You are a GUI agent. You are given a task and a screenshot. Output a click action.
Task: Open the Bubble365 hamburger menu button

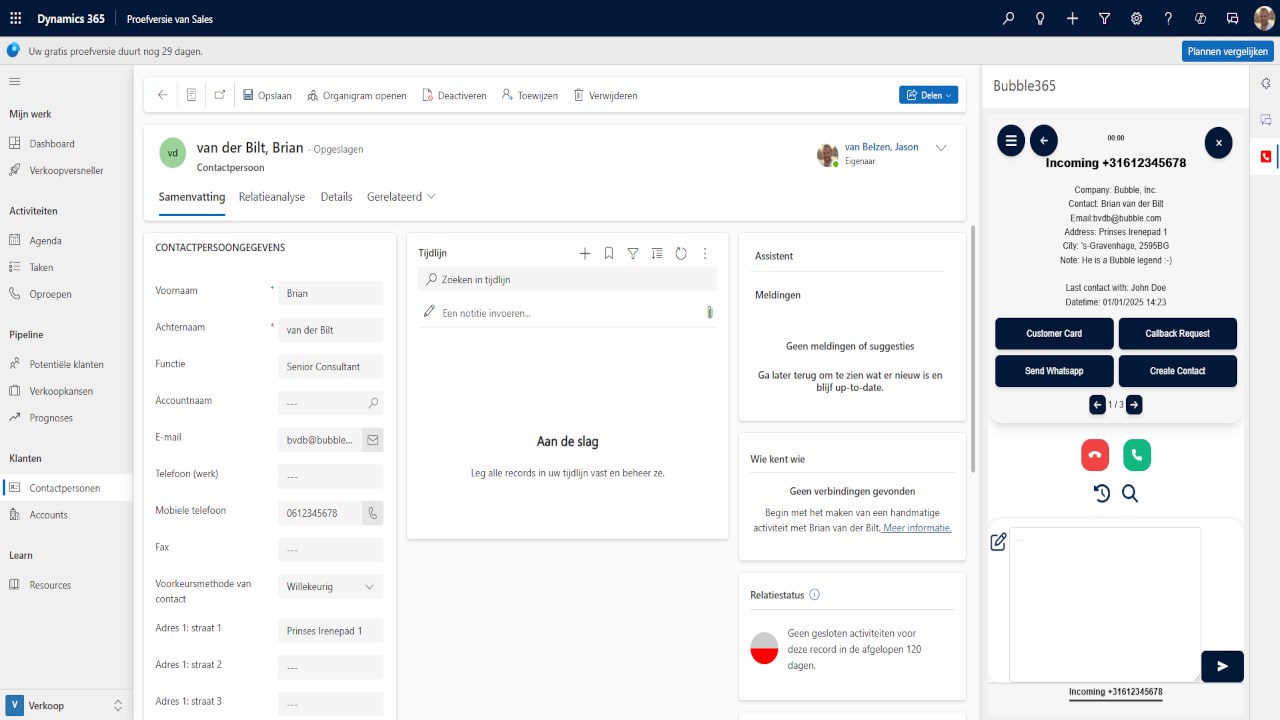coord(1011,141)
